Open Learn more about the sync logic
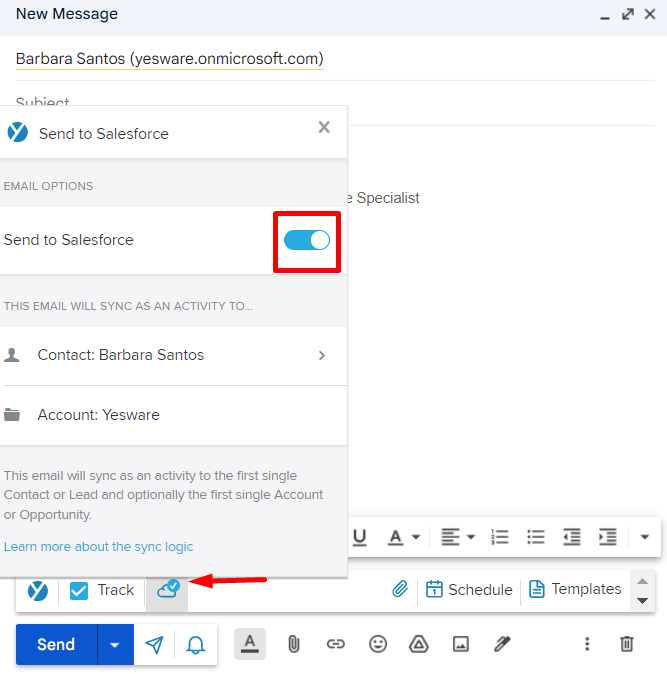Screen dimensions: 667x674 click(x=98, y=547)
